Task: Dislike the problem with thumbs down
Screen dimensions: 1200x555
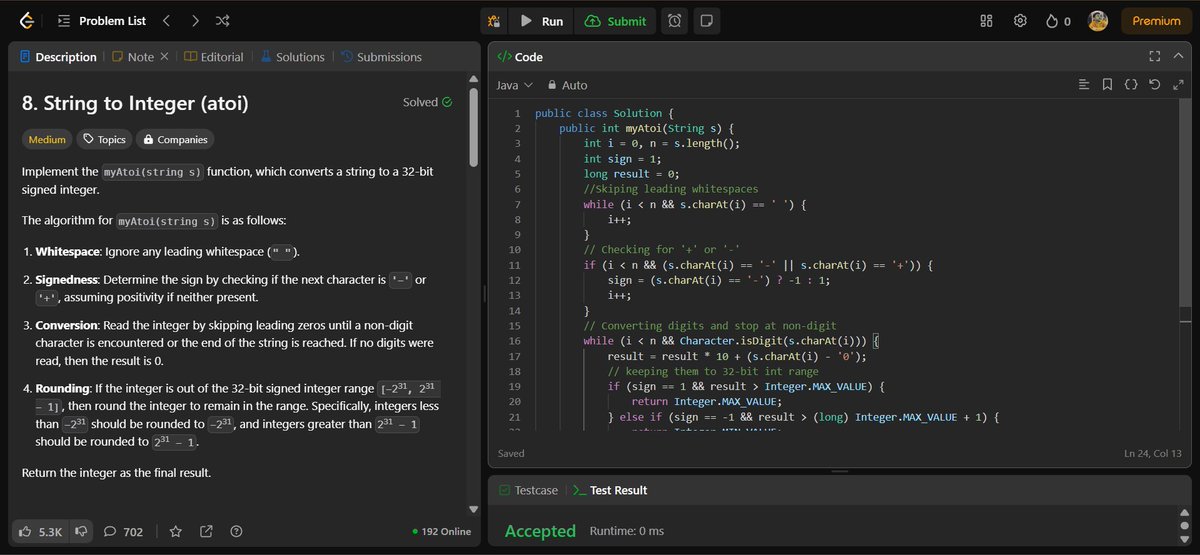Action: 82,532
